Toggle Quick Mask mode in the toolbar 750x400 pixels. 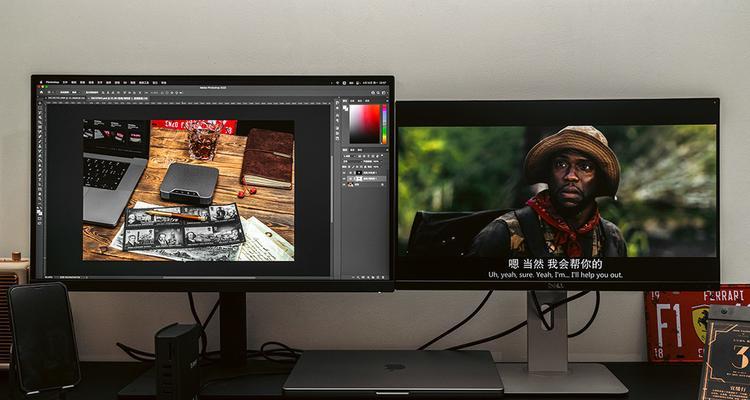(40, 218)
